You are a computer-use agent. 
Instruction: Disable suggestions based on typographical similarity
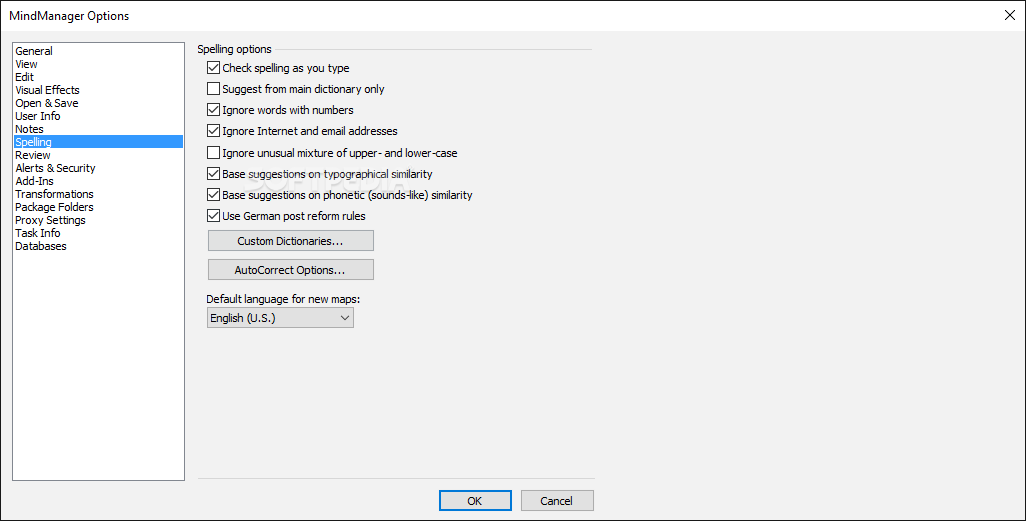tap(213, 174)
